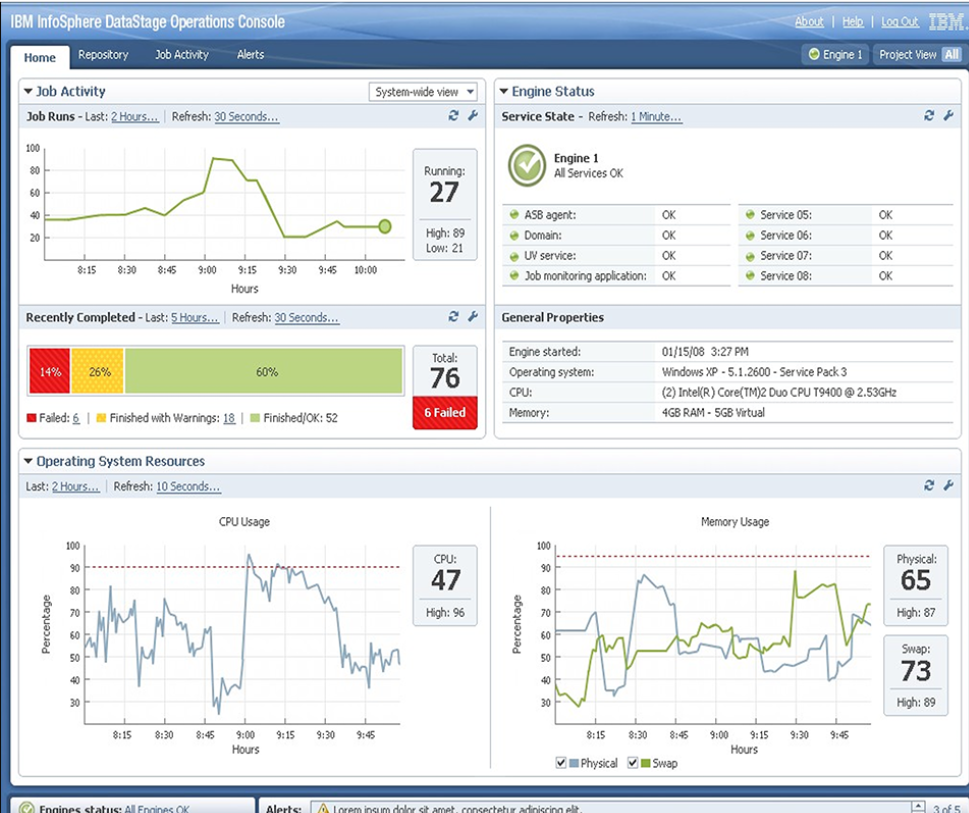969x813 pixels.
Task: Collapse the Operating System Resources panel
Action: click(28, 461)
